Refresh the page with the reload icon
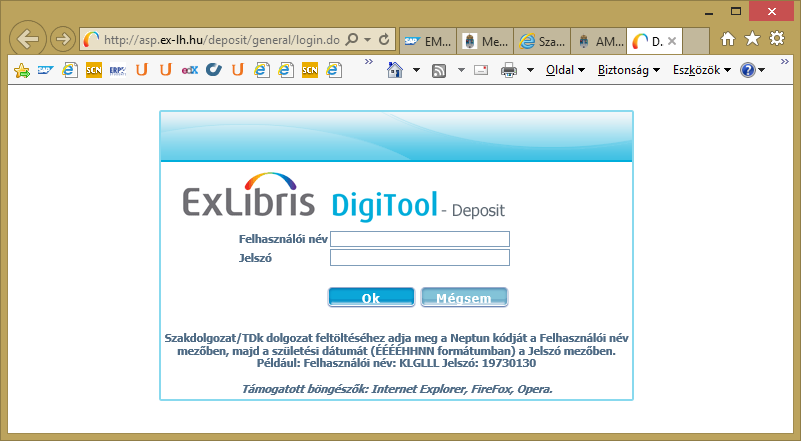The width and height of the screenshot is (801, 441). coord(384,39)
